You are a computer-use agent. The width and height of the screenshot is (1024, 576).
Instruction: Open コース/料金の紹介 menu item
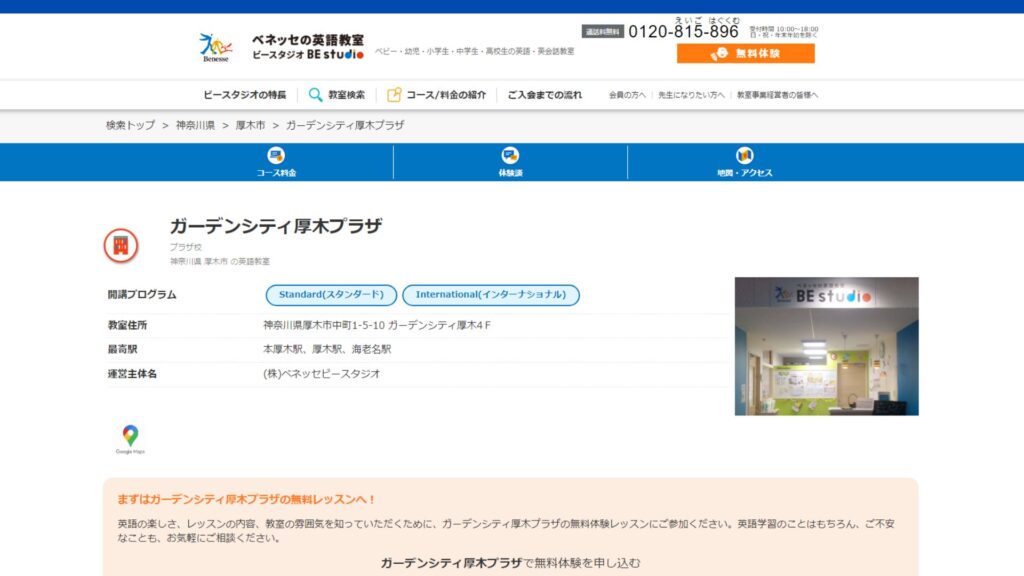[x=446, y=95]
